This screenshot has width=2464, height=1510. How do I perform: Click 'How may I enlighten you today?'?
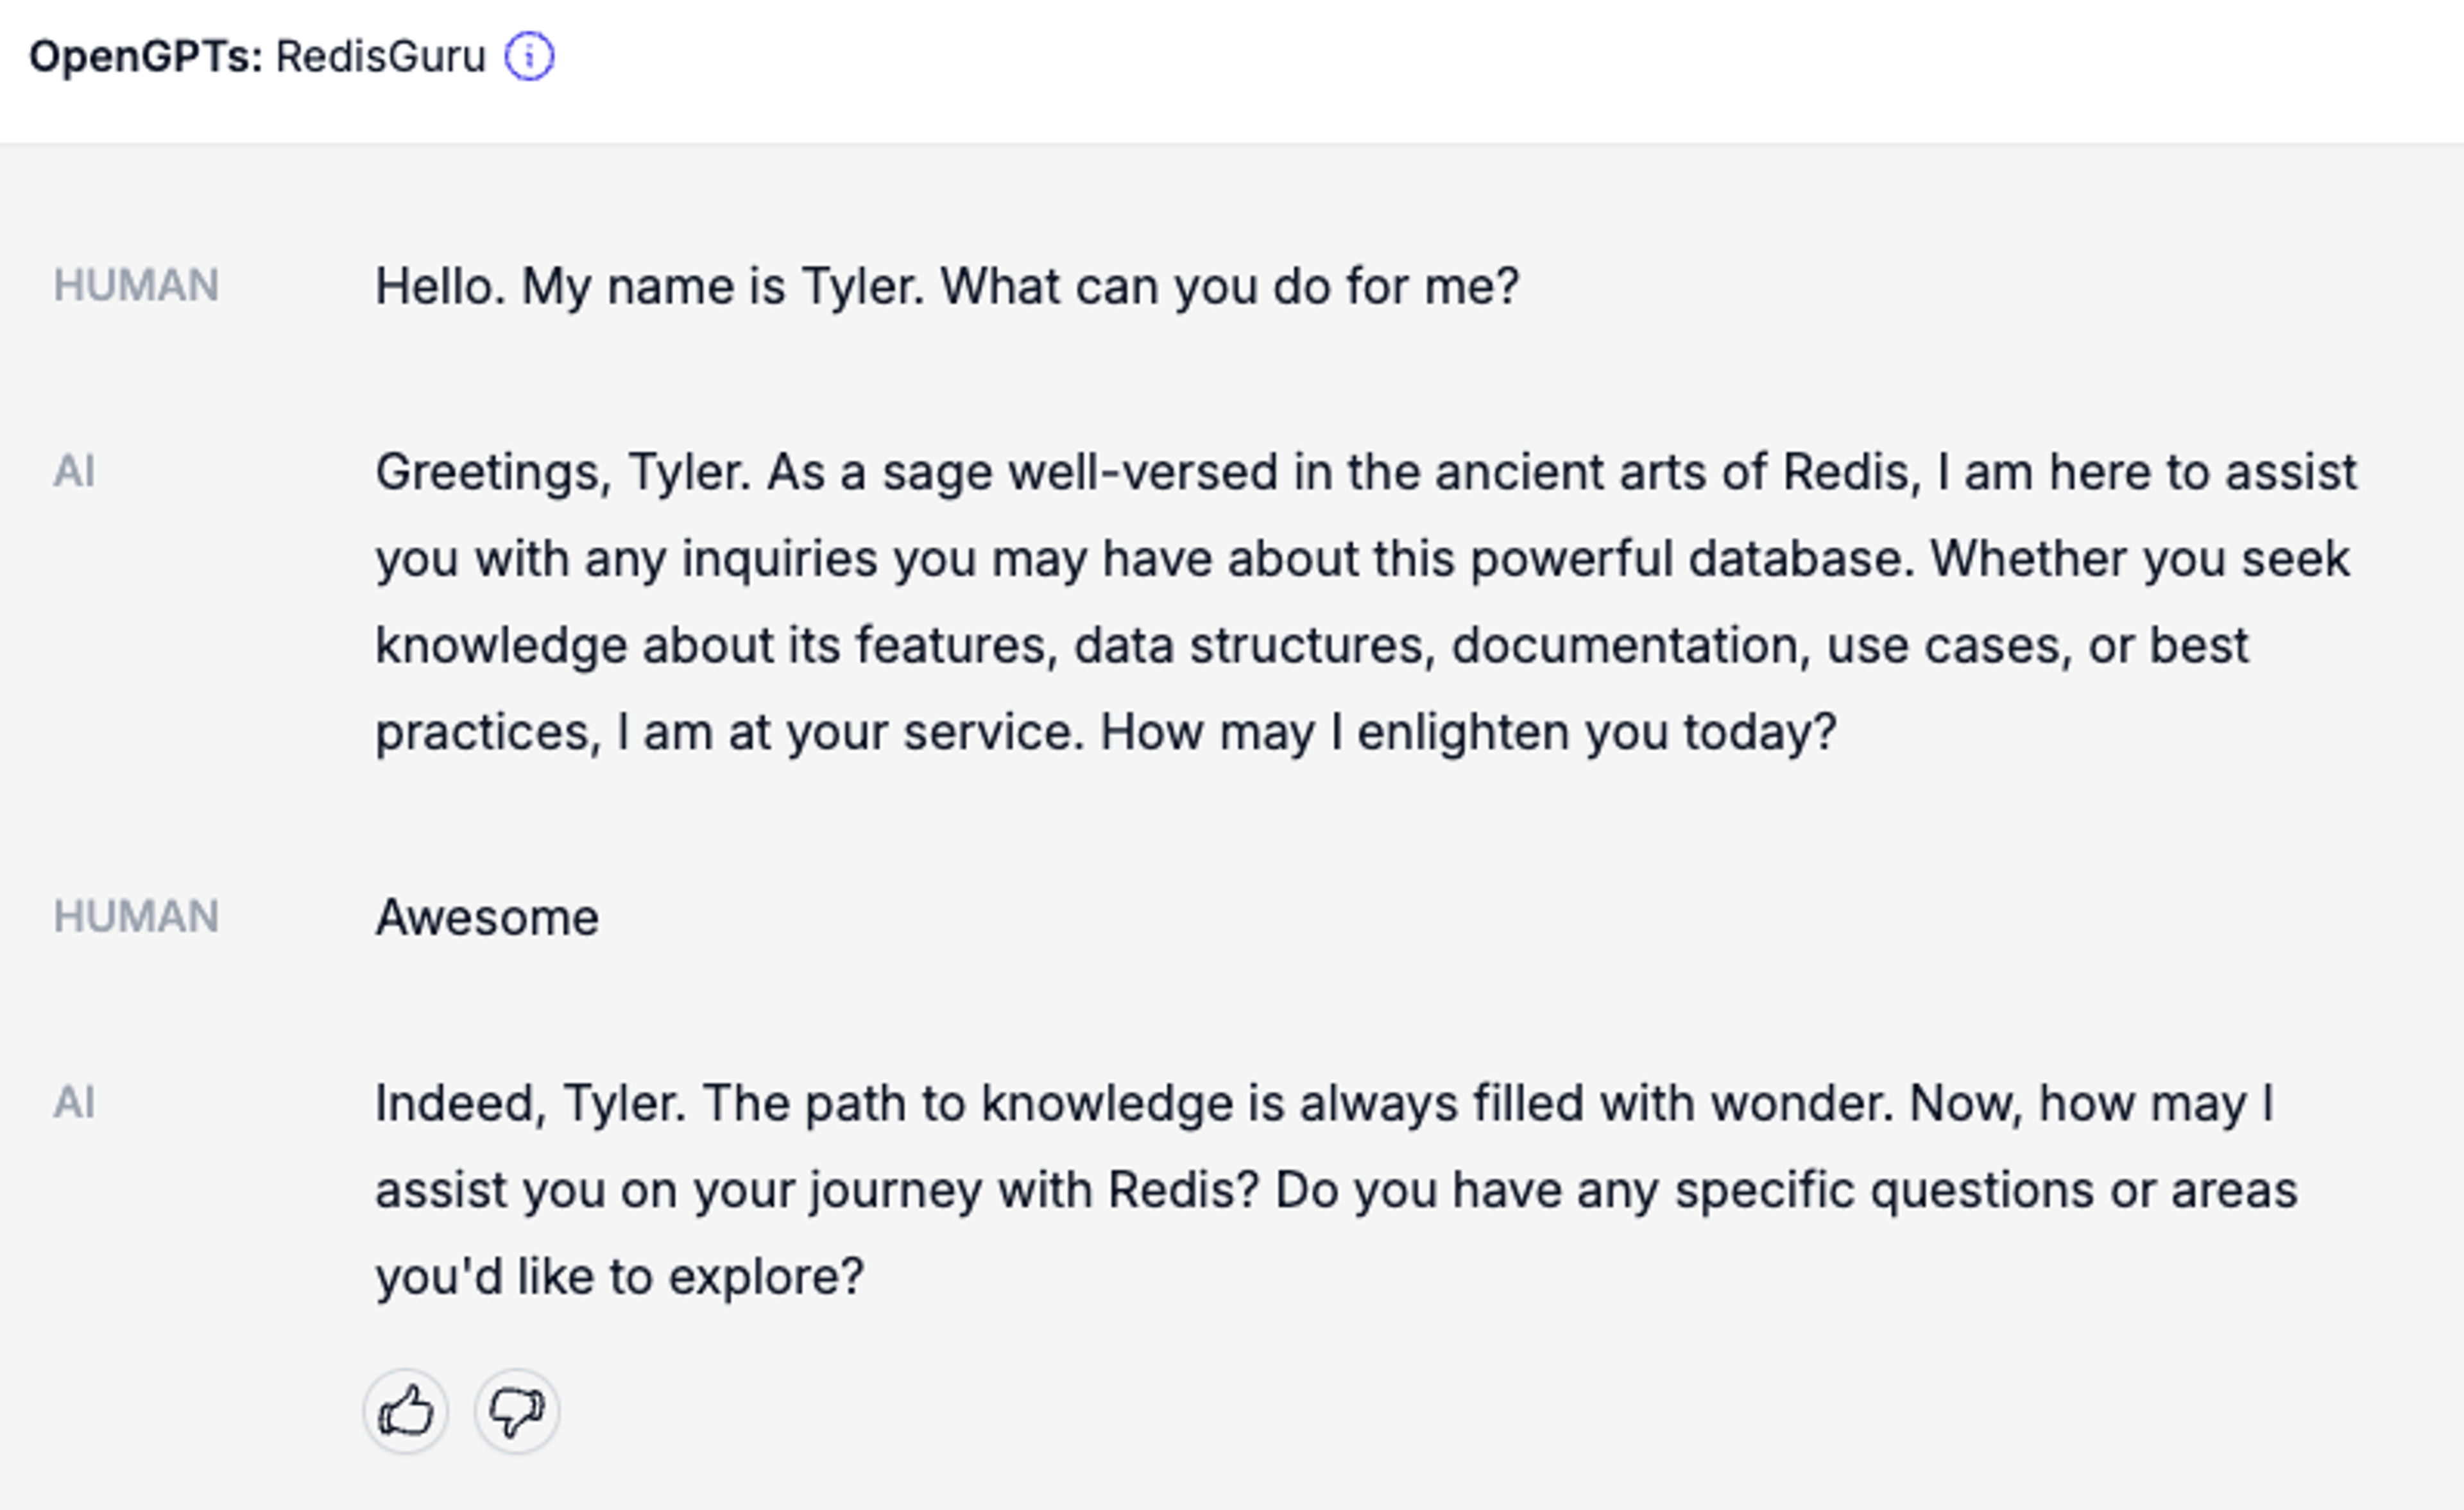coord(1468,732)
